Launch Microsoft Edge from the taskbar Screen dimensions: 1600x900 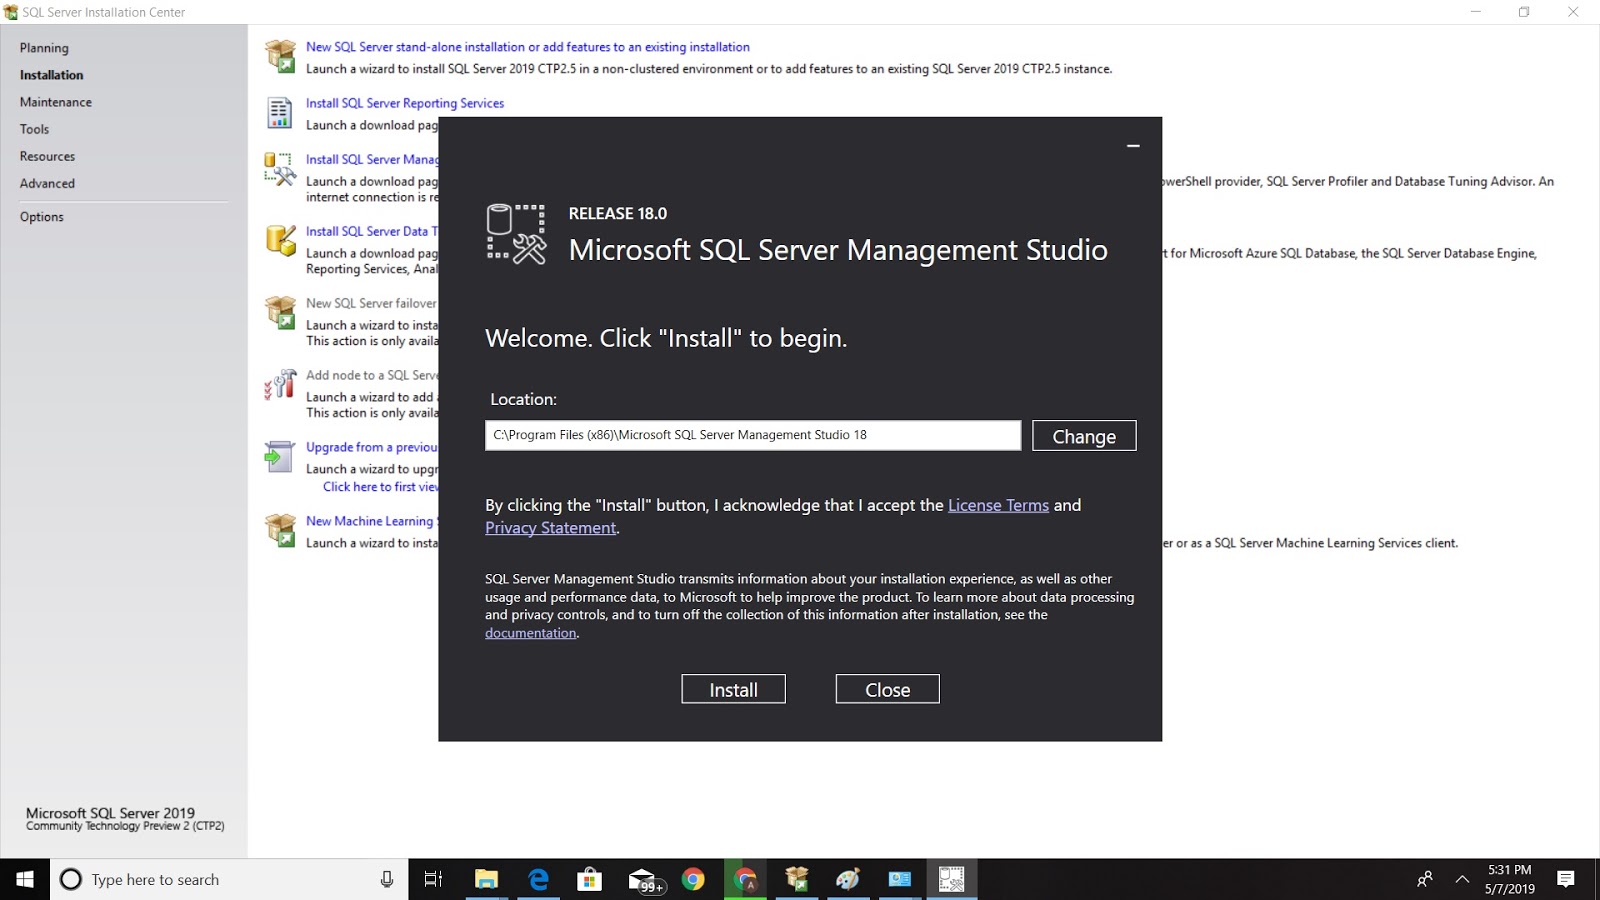(x=538, y=879)
